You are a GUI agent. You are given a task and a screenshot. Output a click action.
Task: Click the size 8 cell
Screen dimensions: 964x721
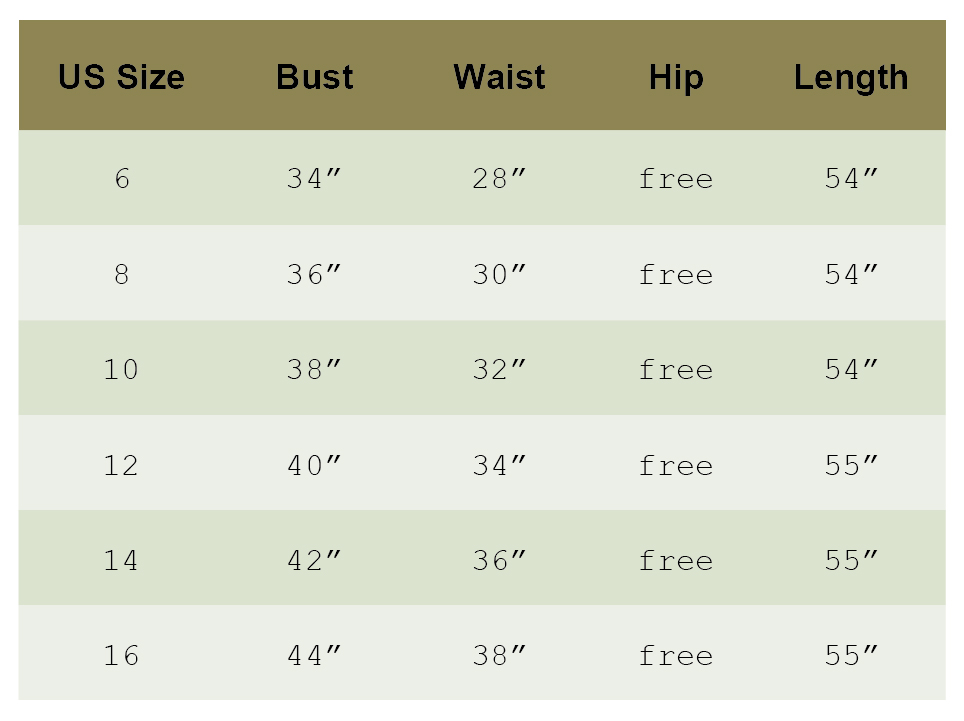tap(122, 275)
